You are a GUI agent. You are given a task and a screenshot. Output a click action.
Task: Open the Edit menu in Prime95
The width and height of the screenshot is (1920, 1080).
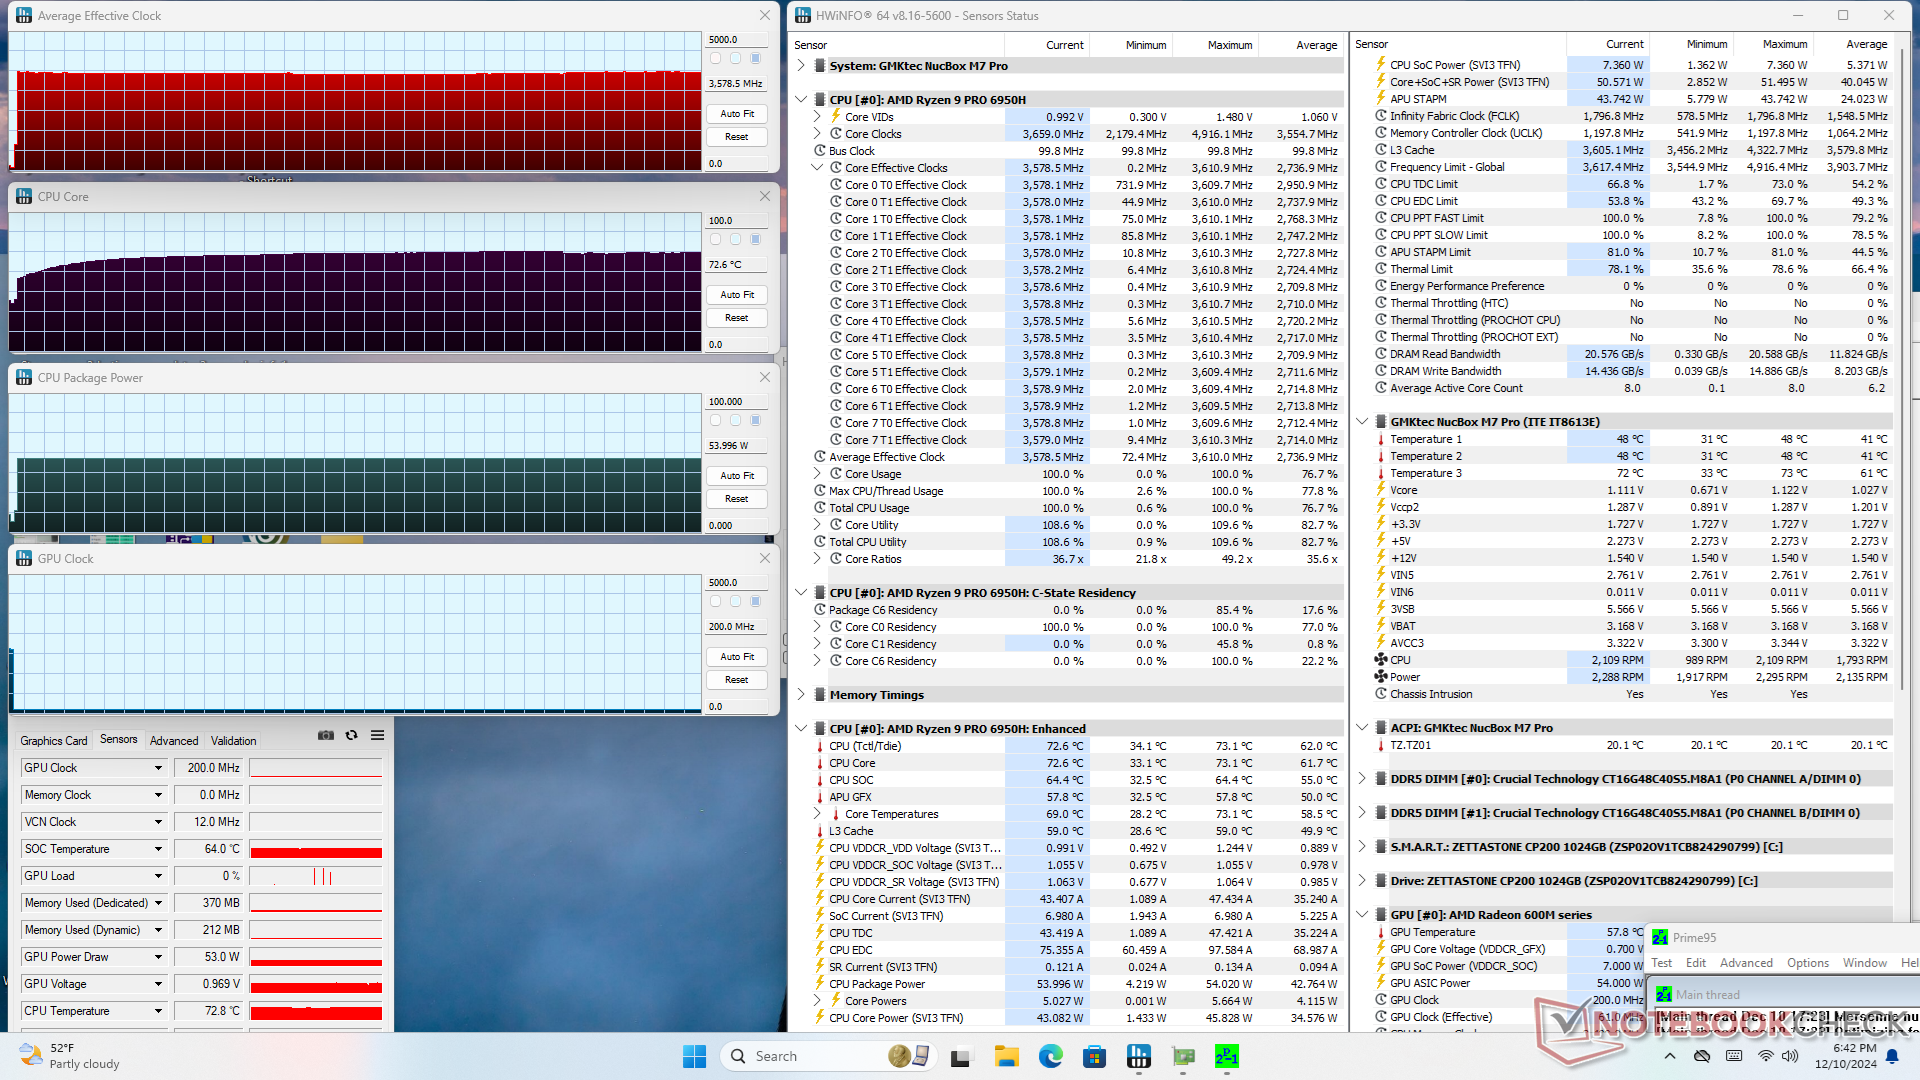tap(1696, 963)
